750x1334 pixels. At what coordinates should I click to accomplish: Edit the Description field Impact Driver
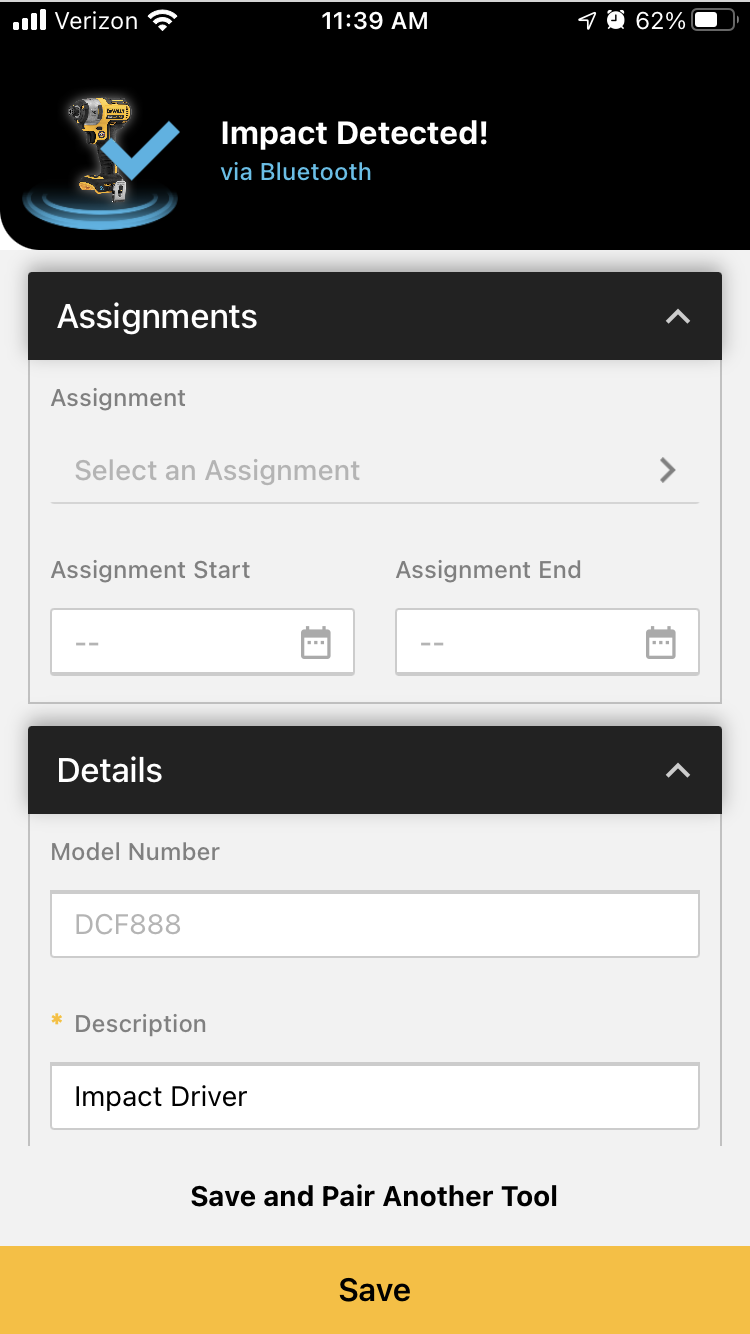coord(375,1097)
